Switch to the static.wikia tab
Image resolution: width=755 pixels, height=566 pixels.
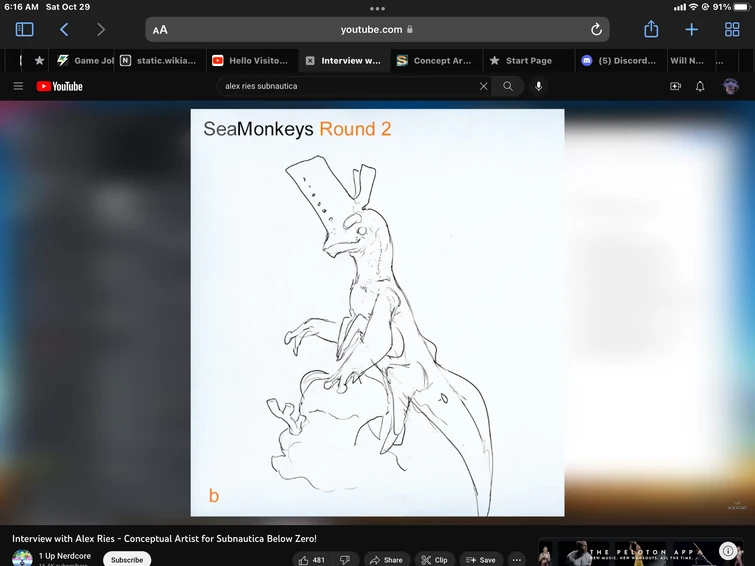click(158, 61)
